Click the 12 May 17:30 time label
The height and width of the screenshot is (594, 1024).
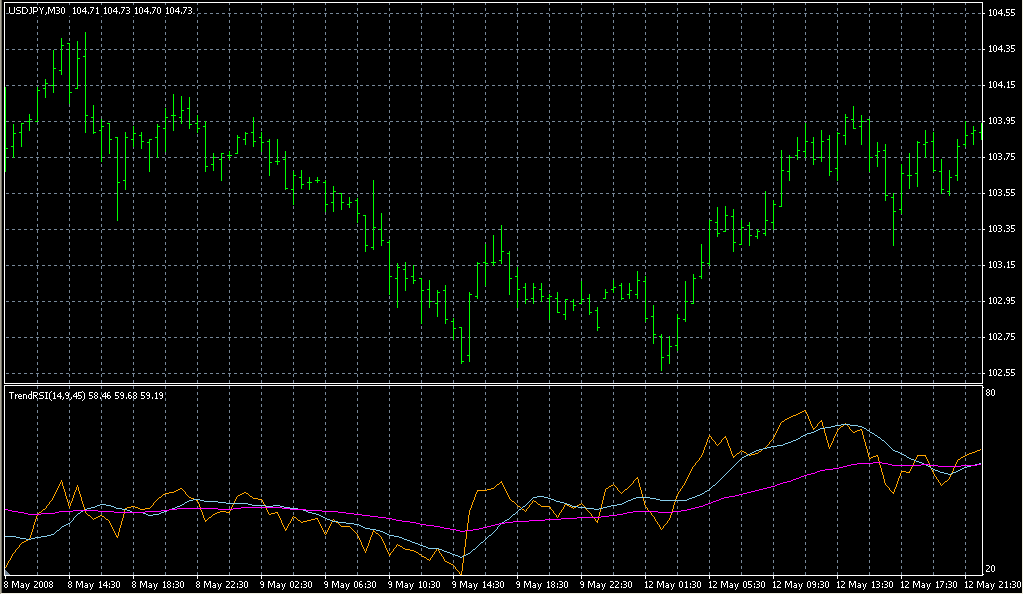point(929,584)
